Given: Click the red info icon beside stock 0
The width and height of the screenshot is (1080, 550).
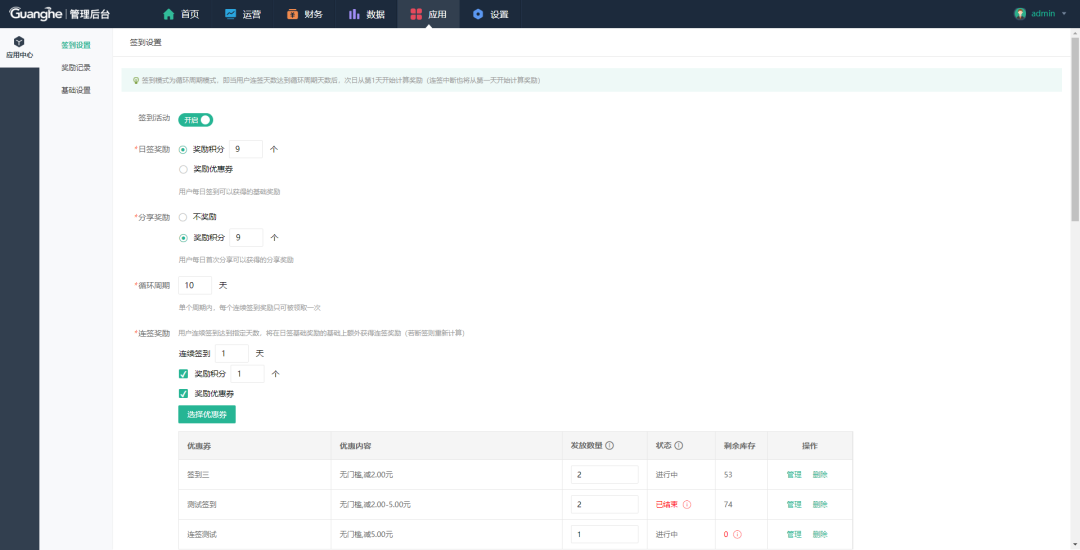Looking at the screenshot, I should tap(738, 534).
